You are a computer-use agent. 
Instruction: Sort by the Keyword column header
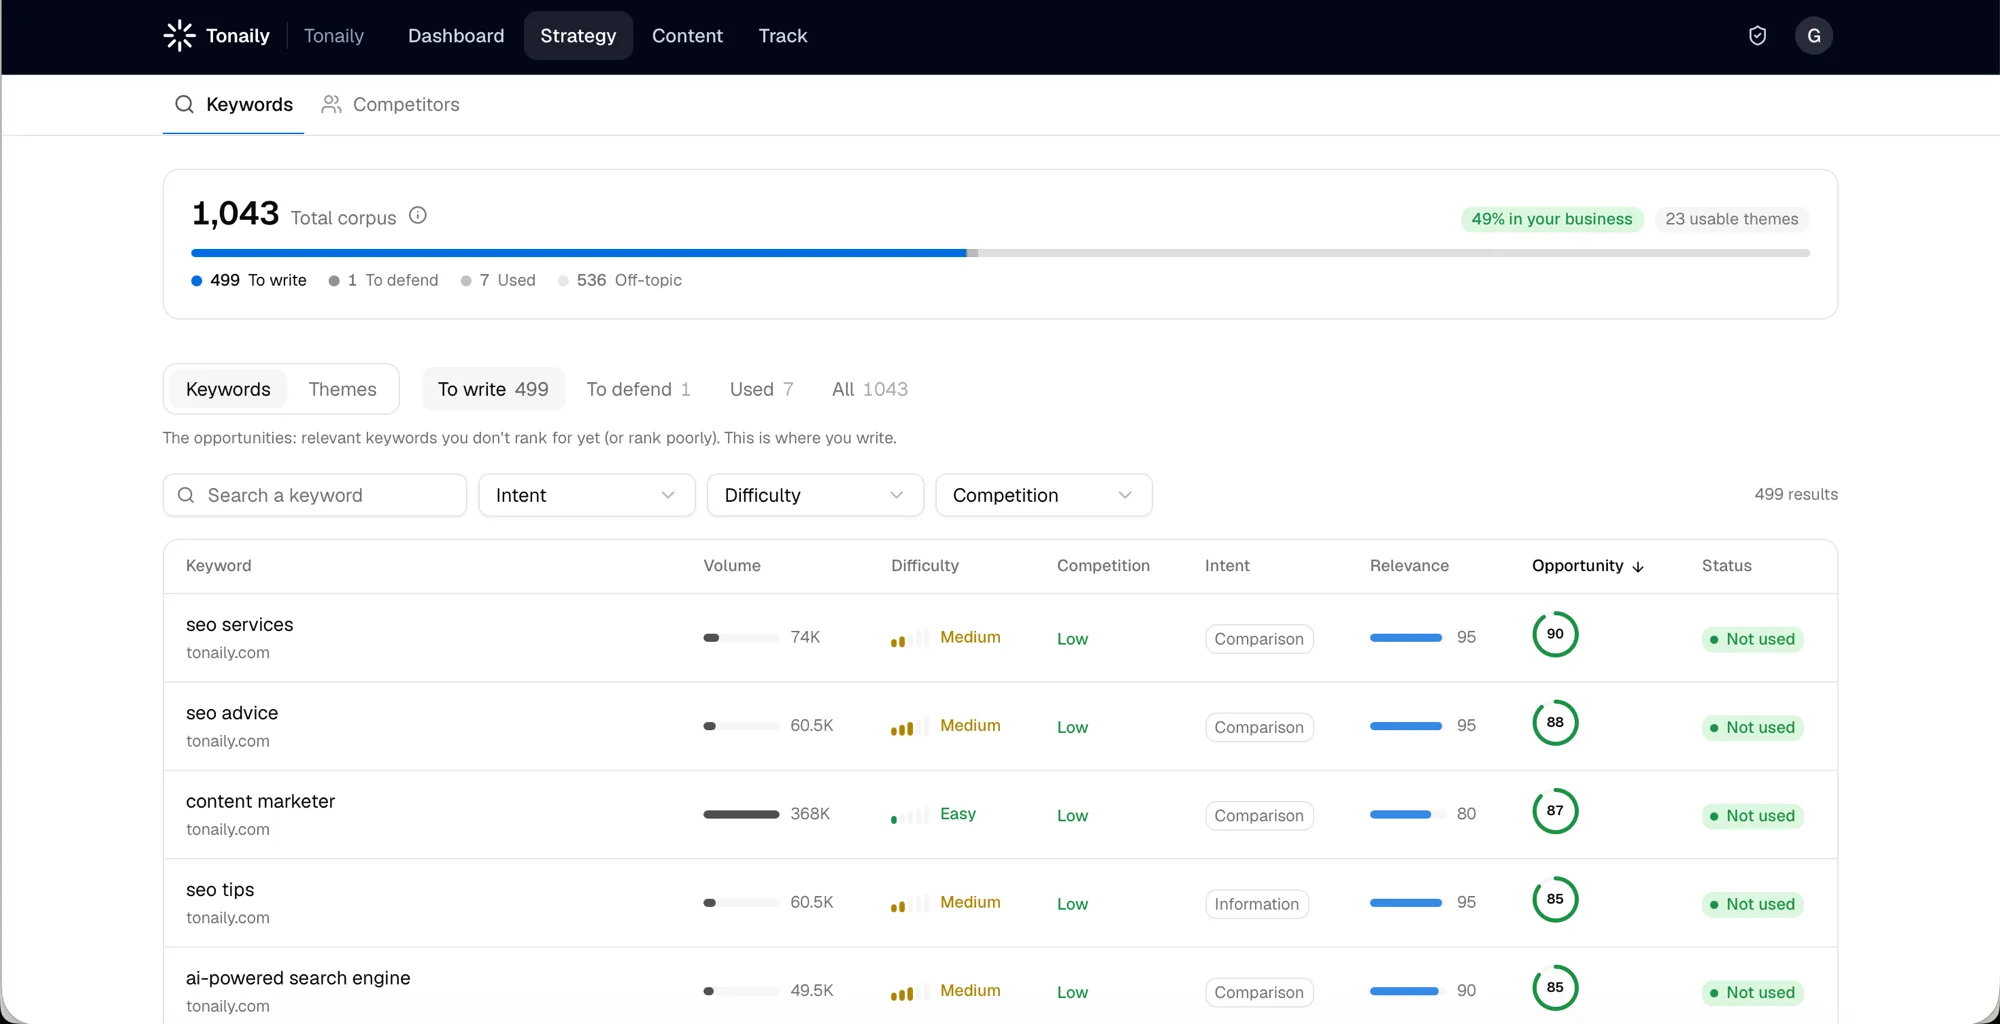coord(219,566)
